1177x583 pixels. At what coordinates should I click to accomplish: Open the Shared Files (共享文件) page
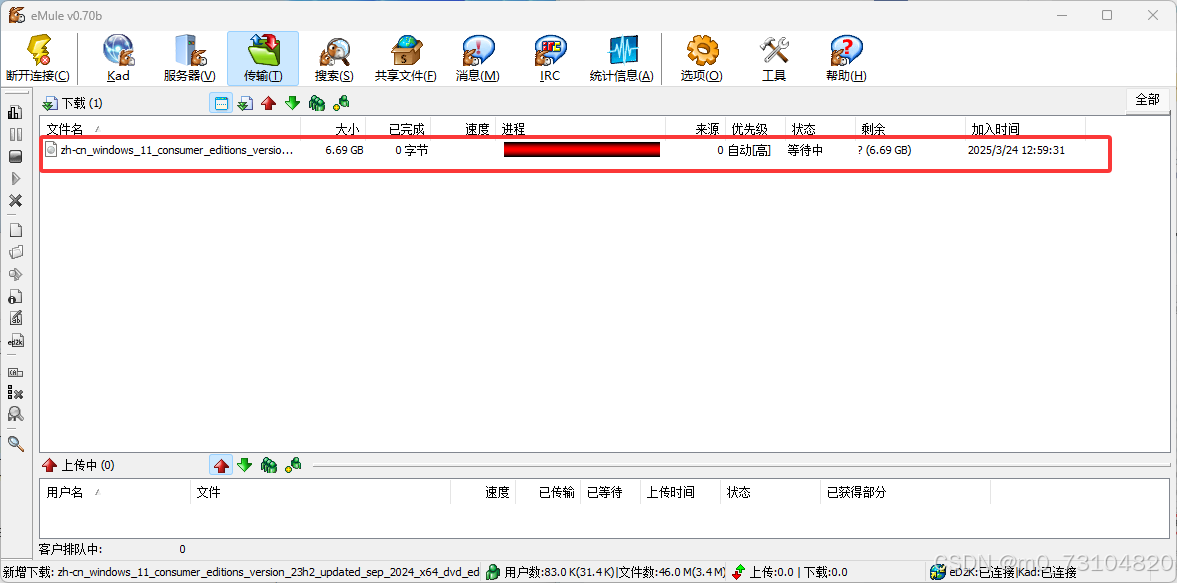tap(406, 58)
